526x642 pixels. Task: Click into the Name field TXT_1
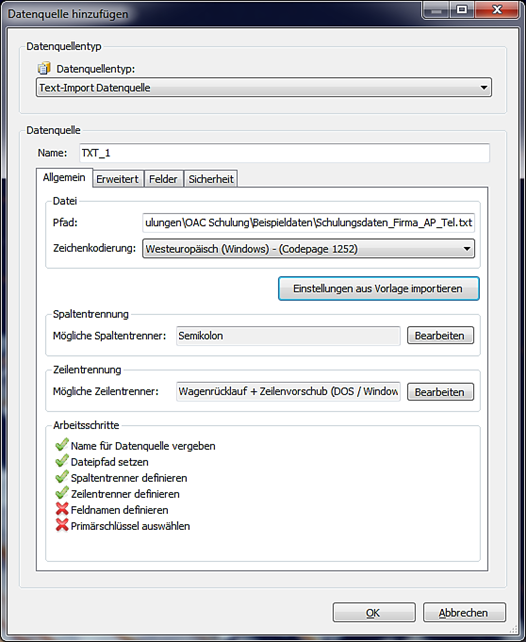pos(284,153)
